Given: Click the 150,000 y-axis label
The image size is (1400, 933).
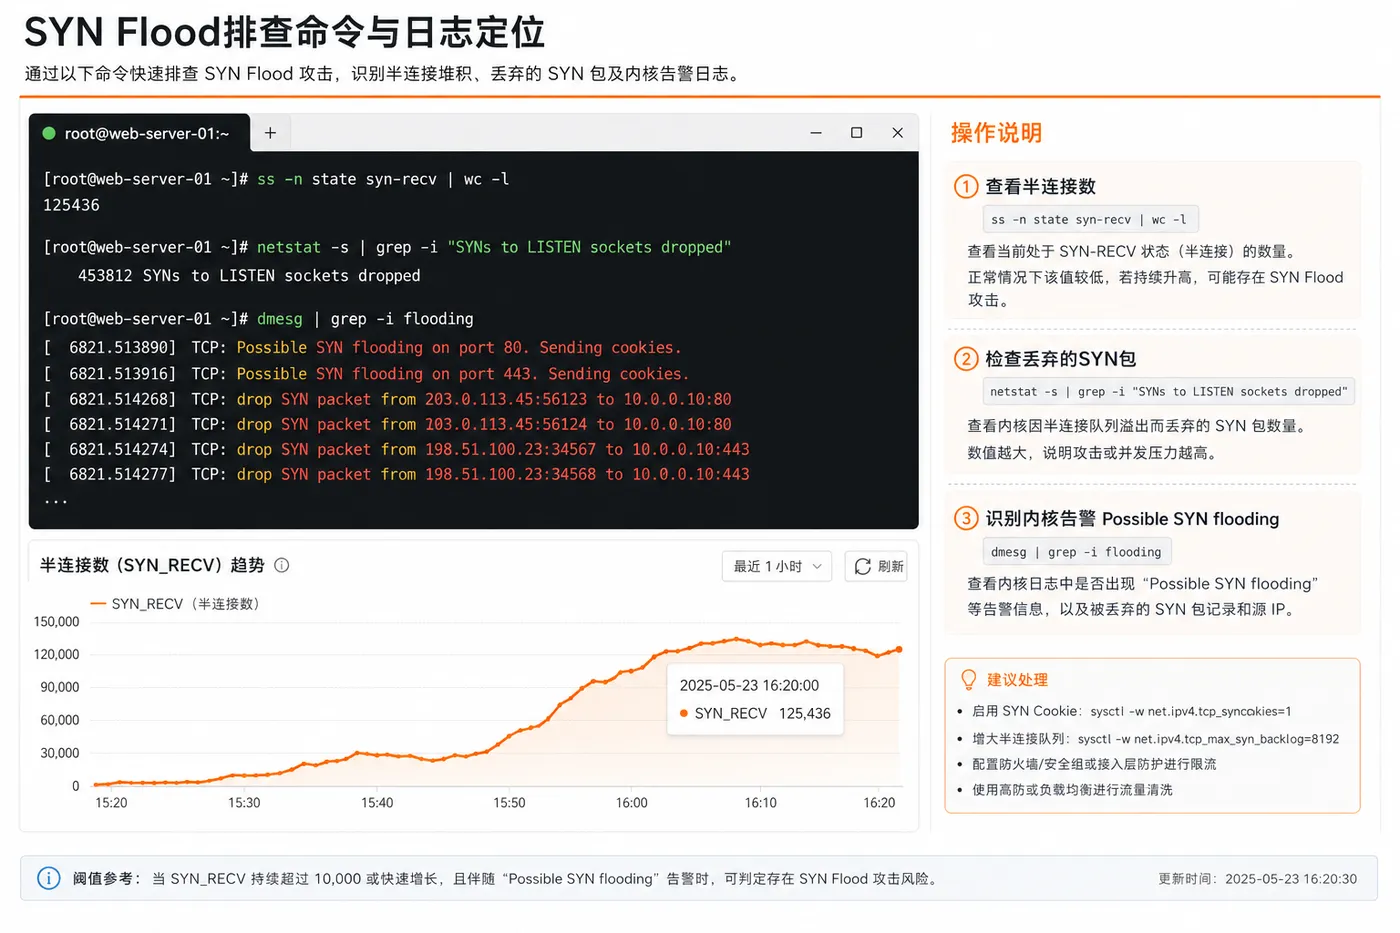Looking at the screenshot, I should pos(56,622).
